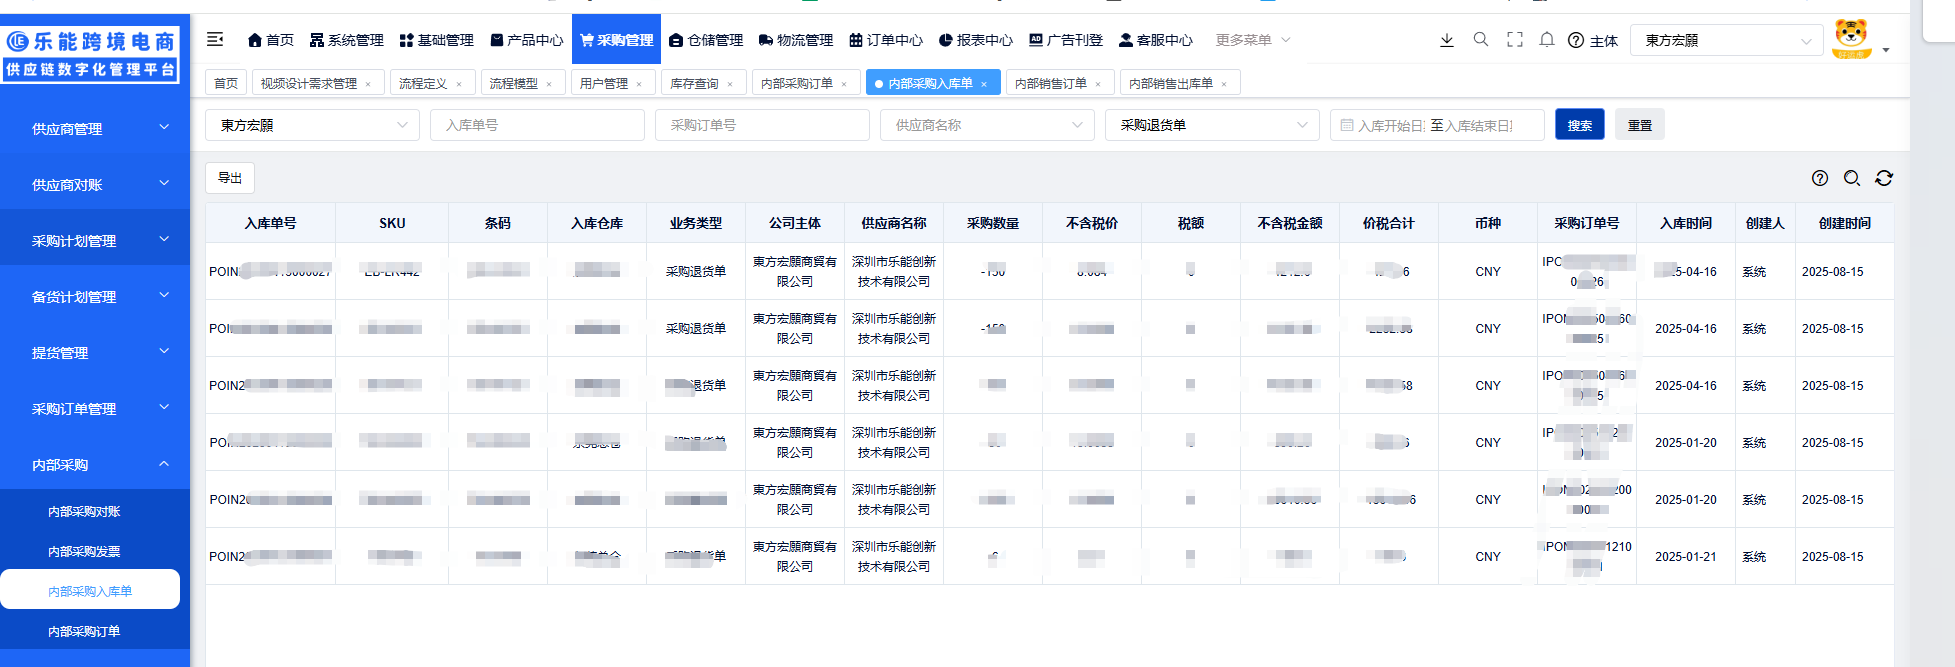This screenshot has height=667, width=1955.
Task: Click the download icon in top bar
Action: pyautogui.click(x=1446, y=40)
